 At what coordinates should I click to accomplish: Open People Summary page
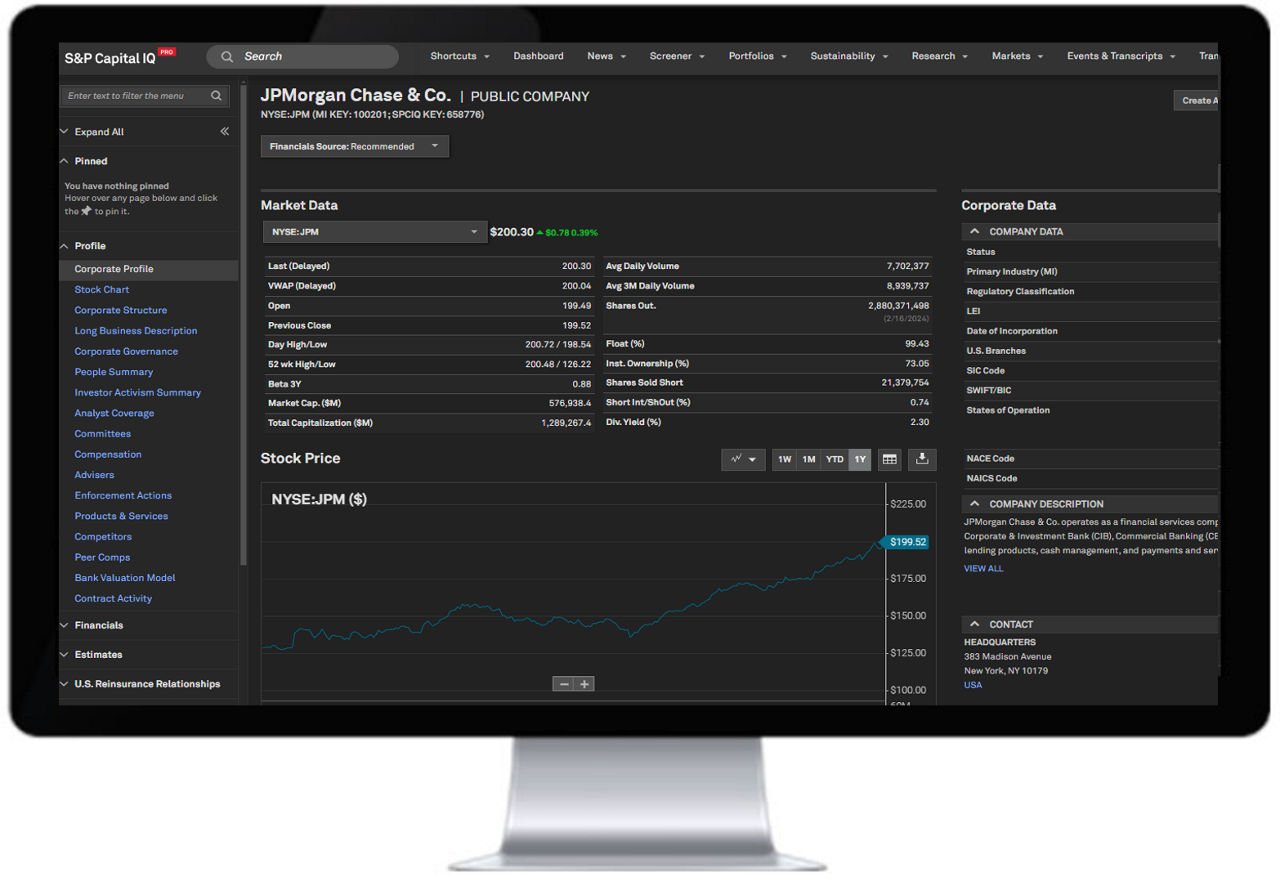[114, 372]
